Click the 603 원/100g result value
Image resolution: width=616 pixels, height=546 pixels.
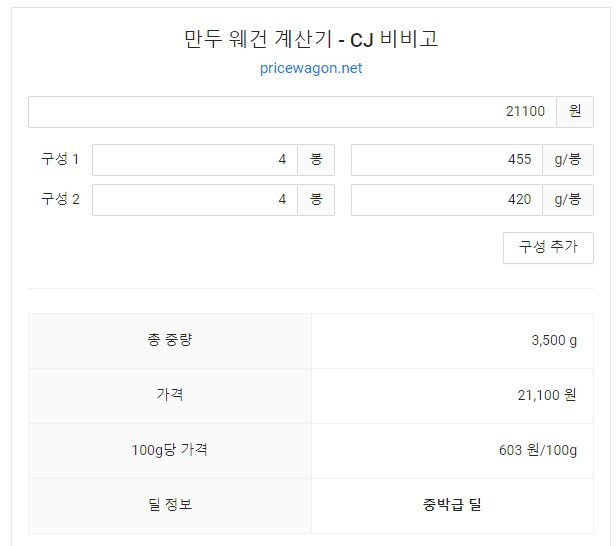point(538,450)
